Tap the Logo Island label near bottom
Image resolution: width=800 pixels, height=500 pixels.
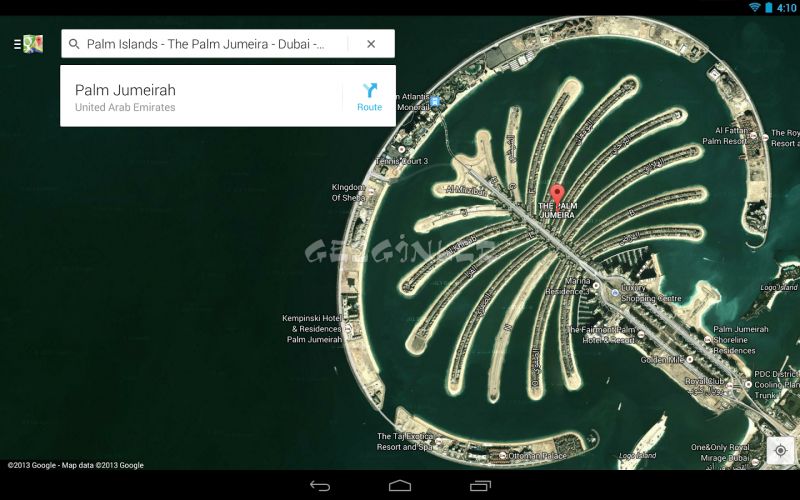click(x=638, y=455)
